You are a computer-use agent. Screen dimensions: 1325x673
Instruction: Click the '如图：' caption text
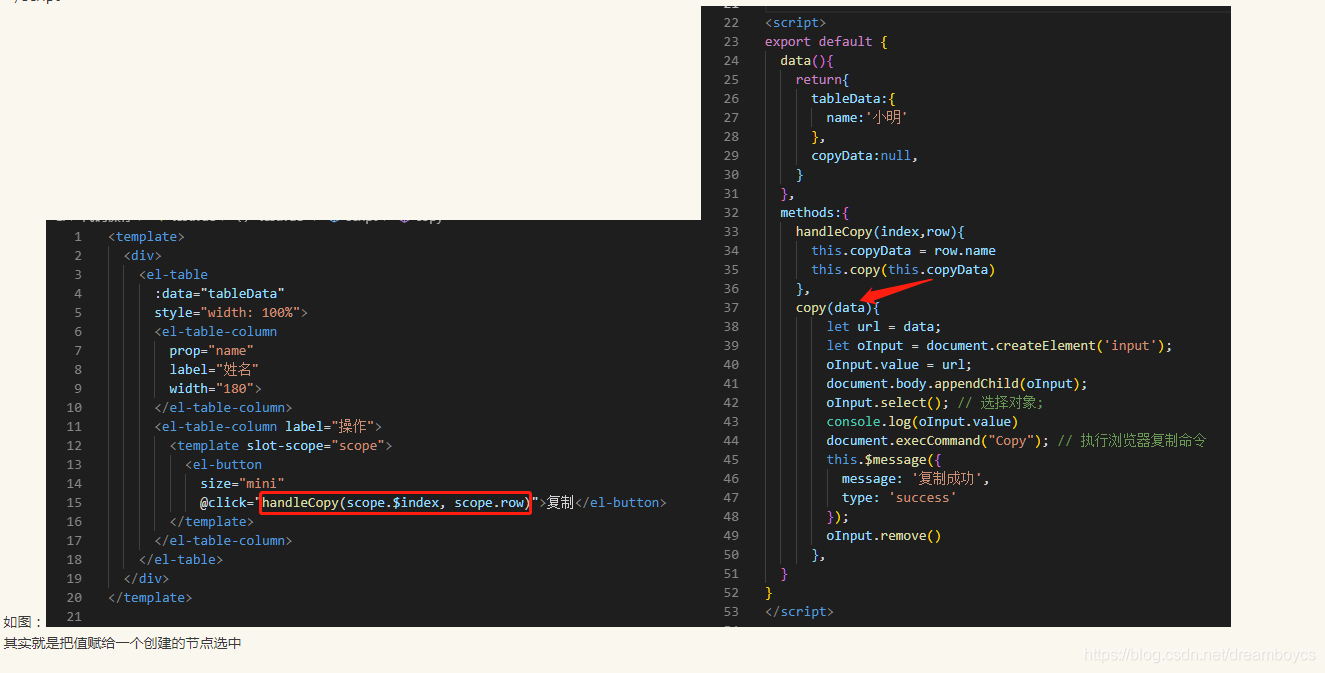coord(24,622)
